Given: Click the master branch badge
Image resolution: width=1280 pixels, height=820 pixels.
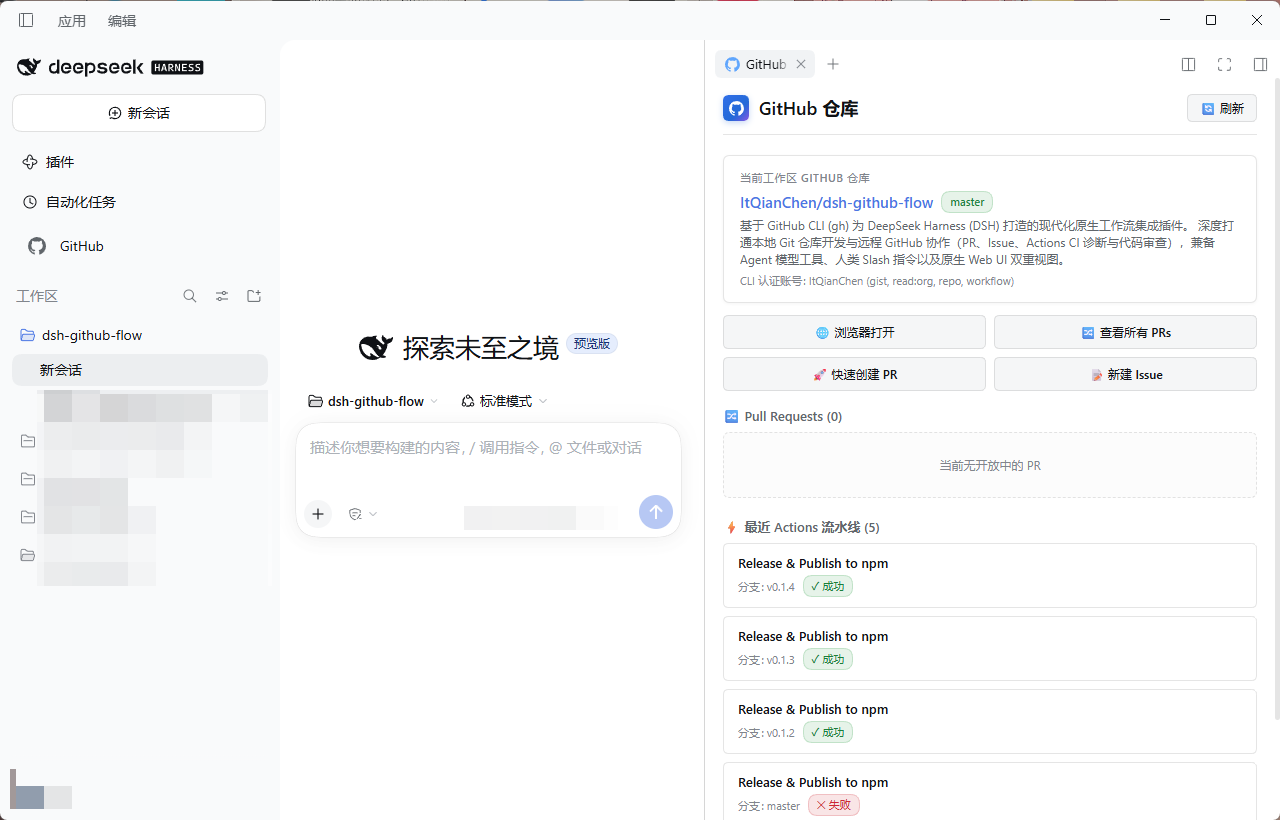Looking at the screenshot, I should click(x=967, y=202).
